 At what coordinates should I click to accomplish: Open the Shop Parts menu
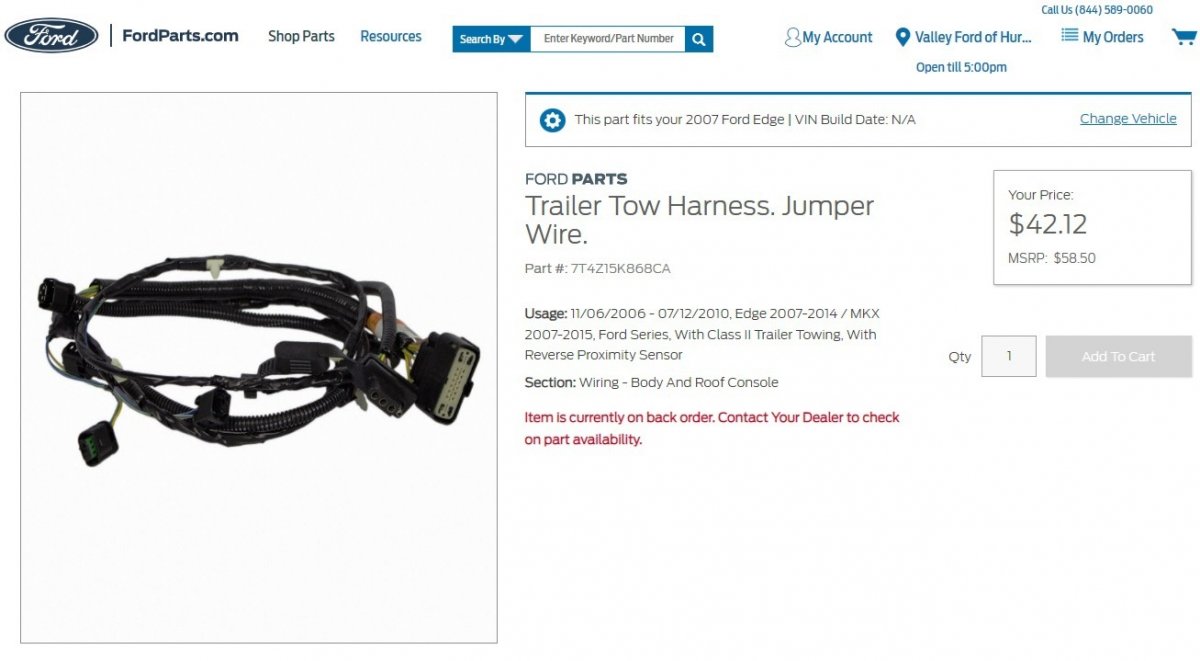301,36
